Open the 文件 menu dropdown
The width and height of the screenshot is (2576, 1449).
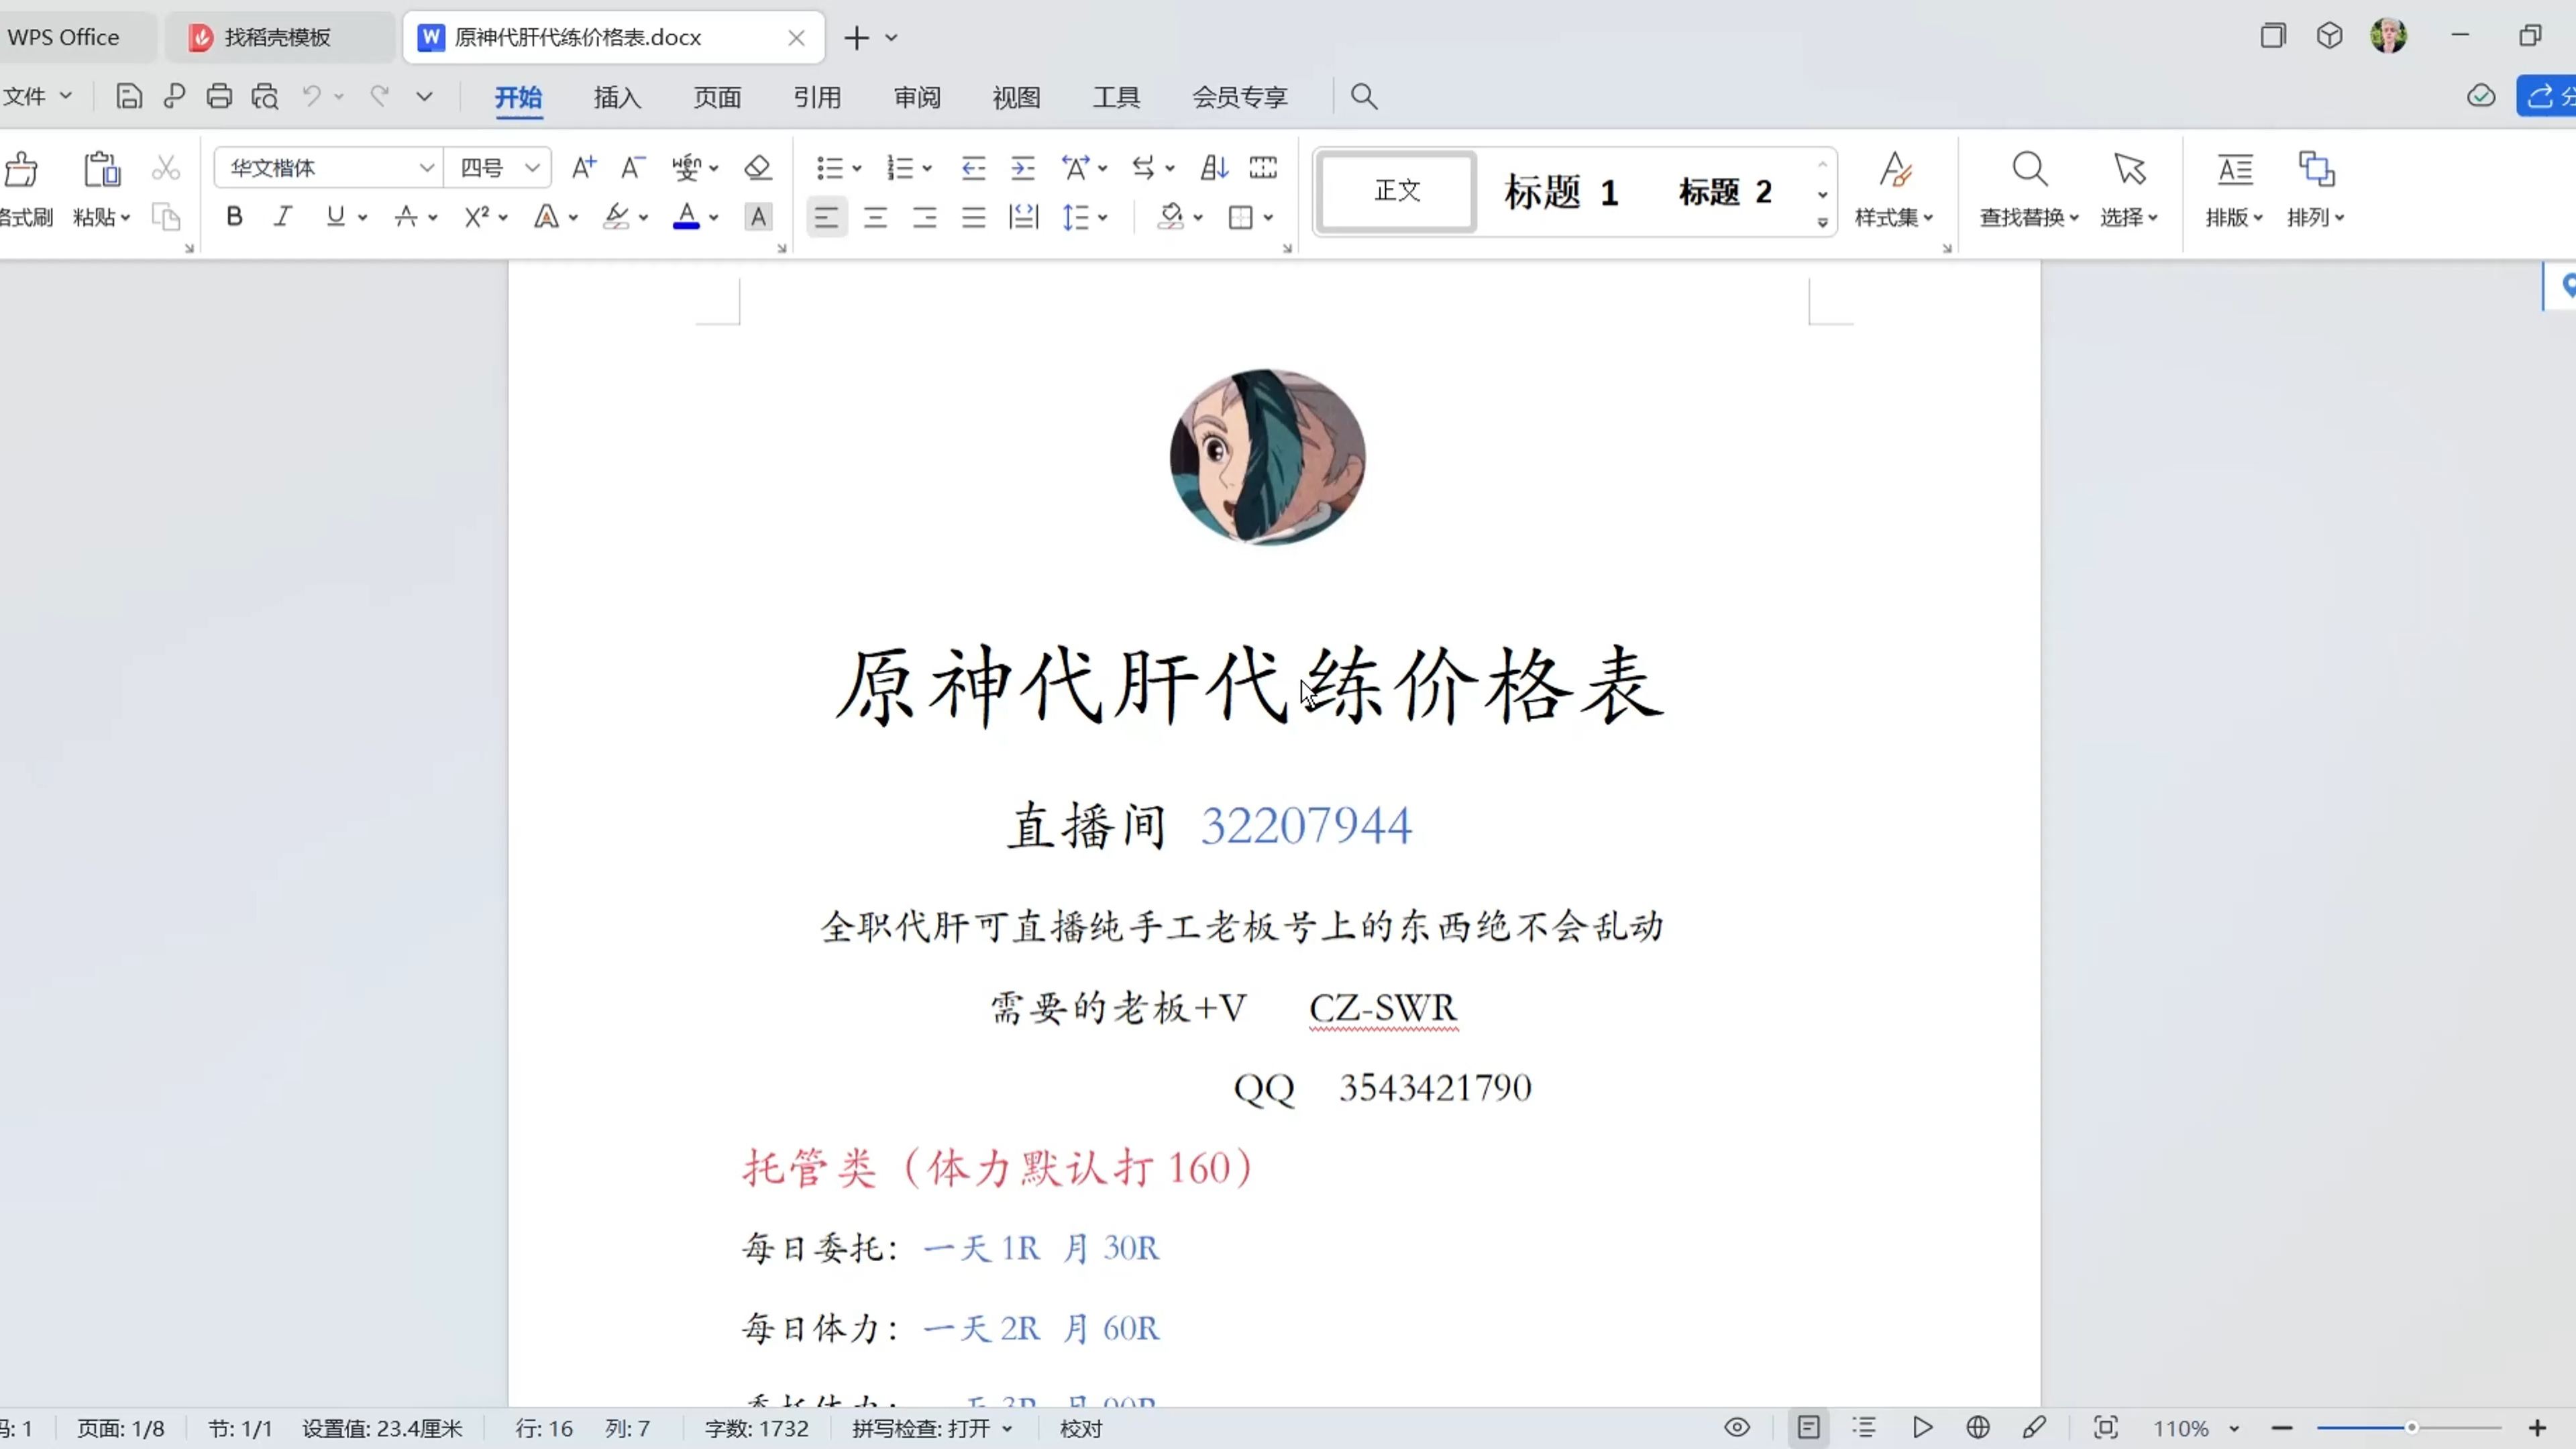[38, 96]
